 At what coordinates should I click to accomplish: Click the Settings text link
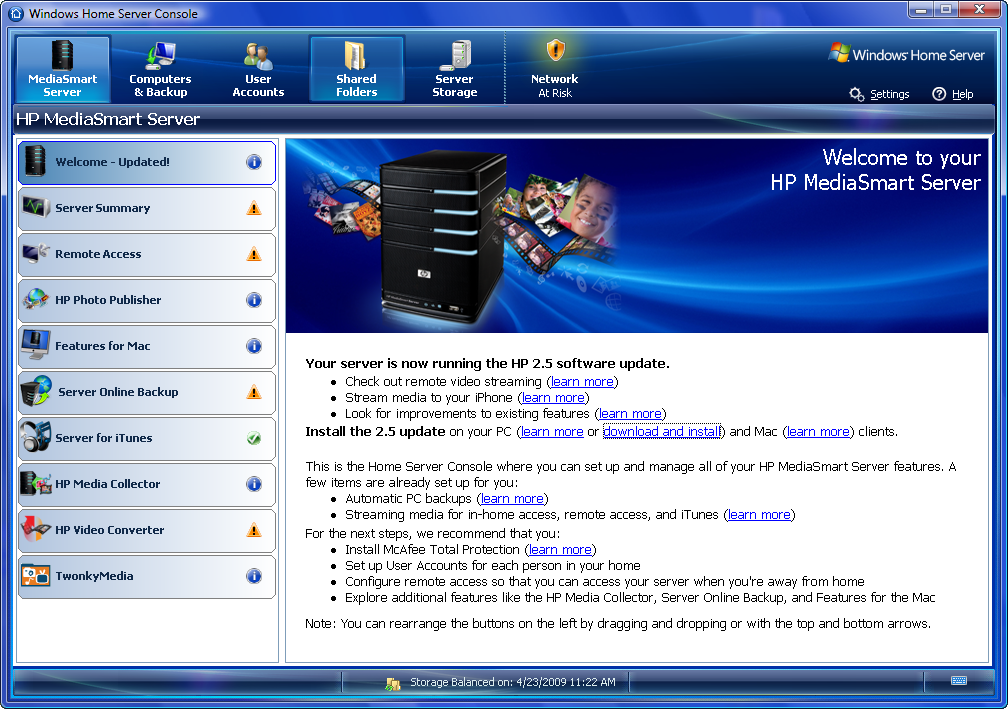click(x=890, y=94)
